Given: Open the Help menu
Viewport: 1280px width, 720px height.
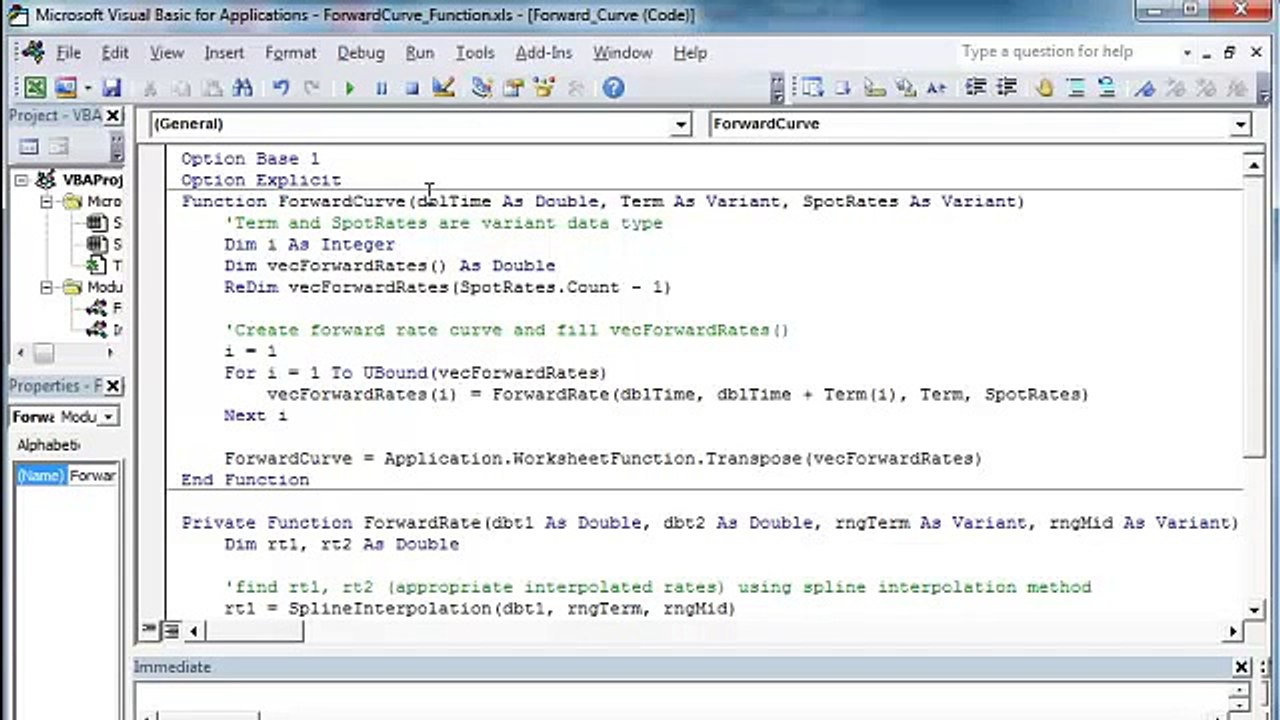Looking at the screenshot, I should click(690, 52).
